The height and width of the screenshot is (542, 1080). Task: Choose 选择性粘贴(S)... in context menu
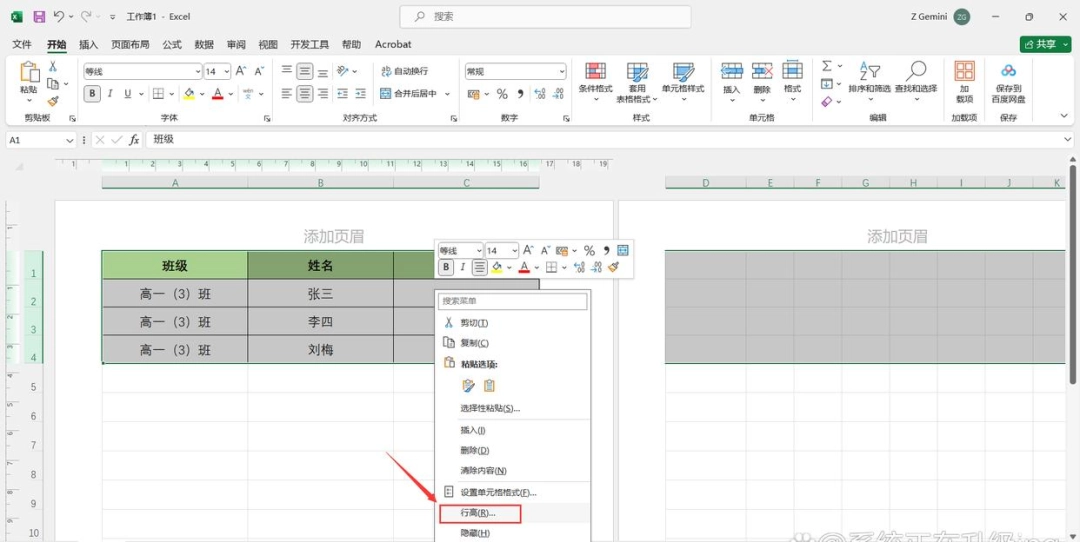[513, 408]
